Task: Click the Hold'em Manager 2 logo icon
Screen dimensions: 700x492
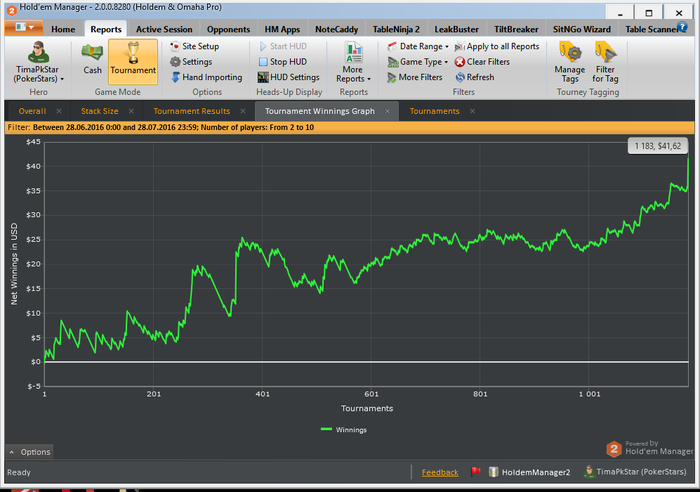Action: coord(614,449)
